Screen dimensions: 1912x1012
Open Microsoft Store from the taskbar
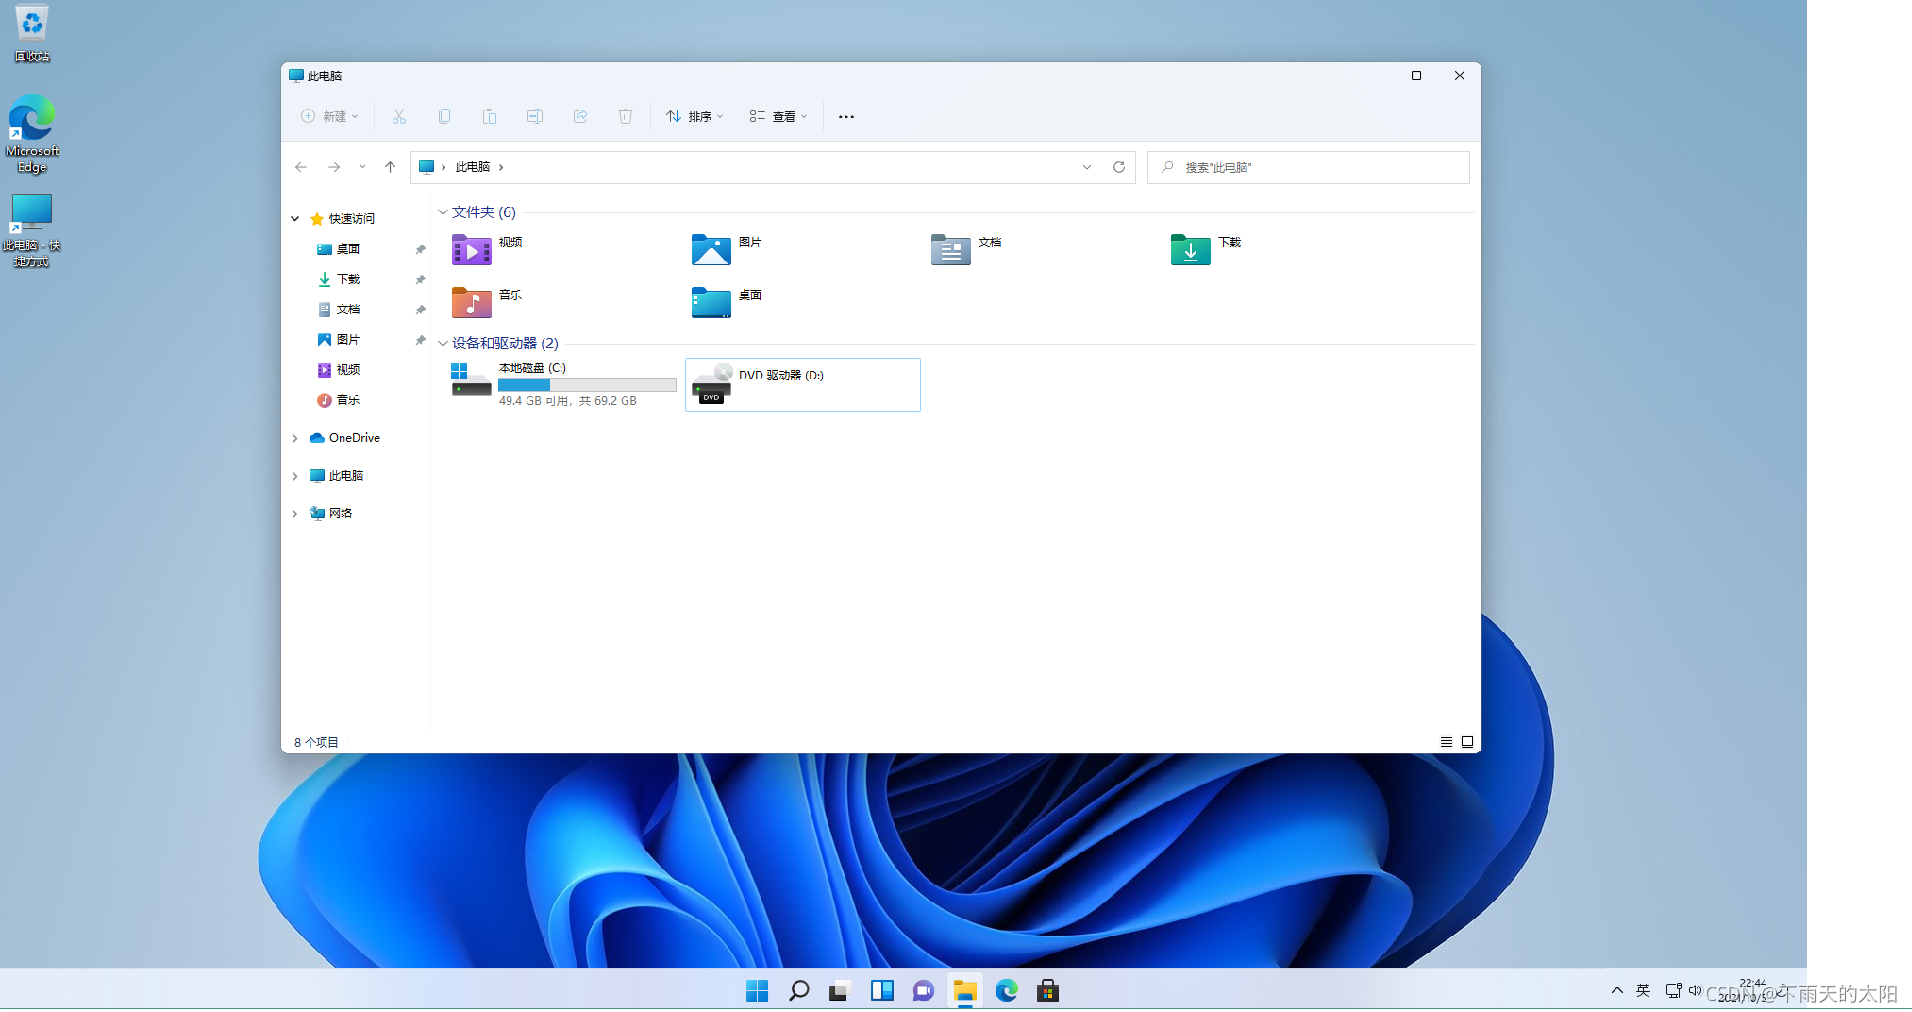click(1048, 991)
